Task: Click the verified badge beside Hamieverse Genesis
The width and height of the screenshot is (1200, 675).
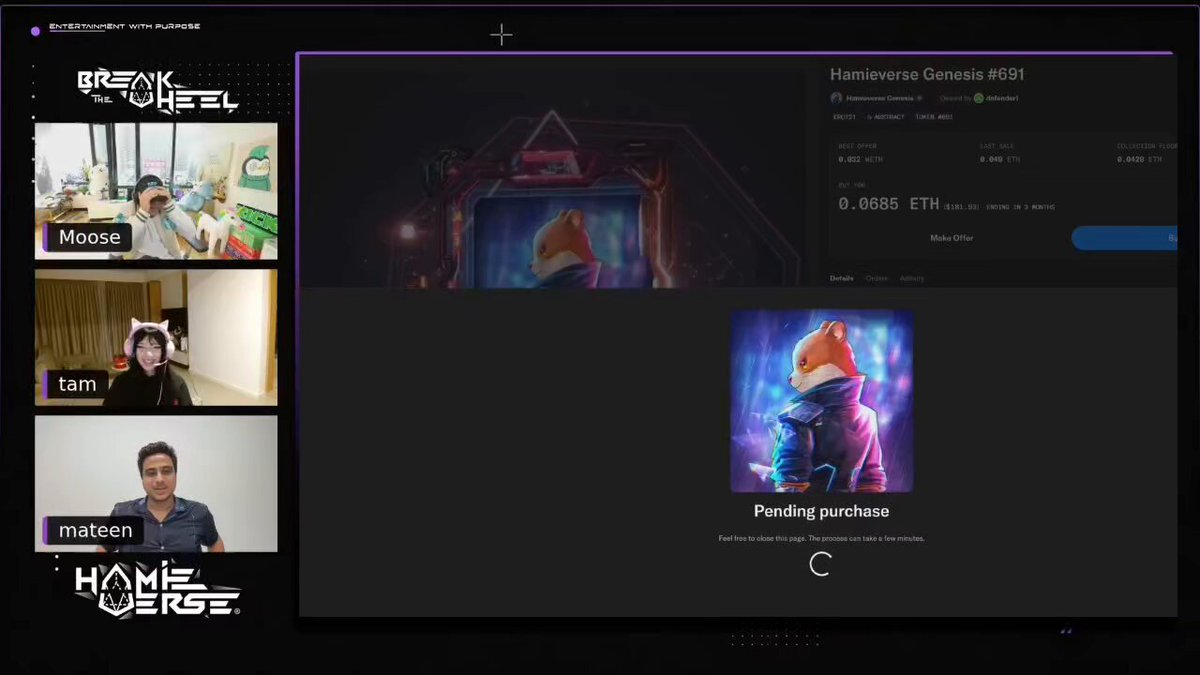Action: [x=919, y=98]
